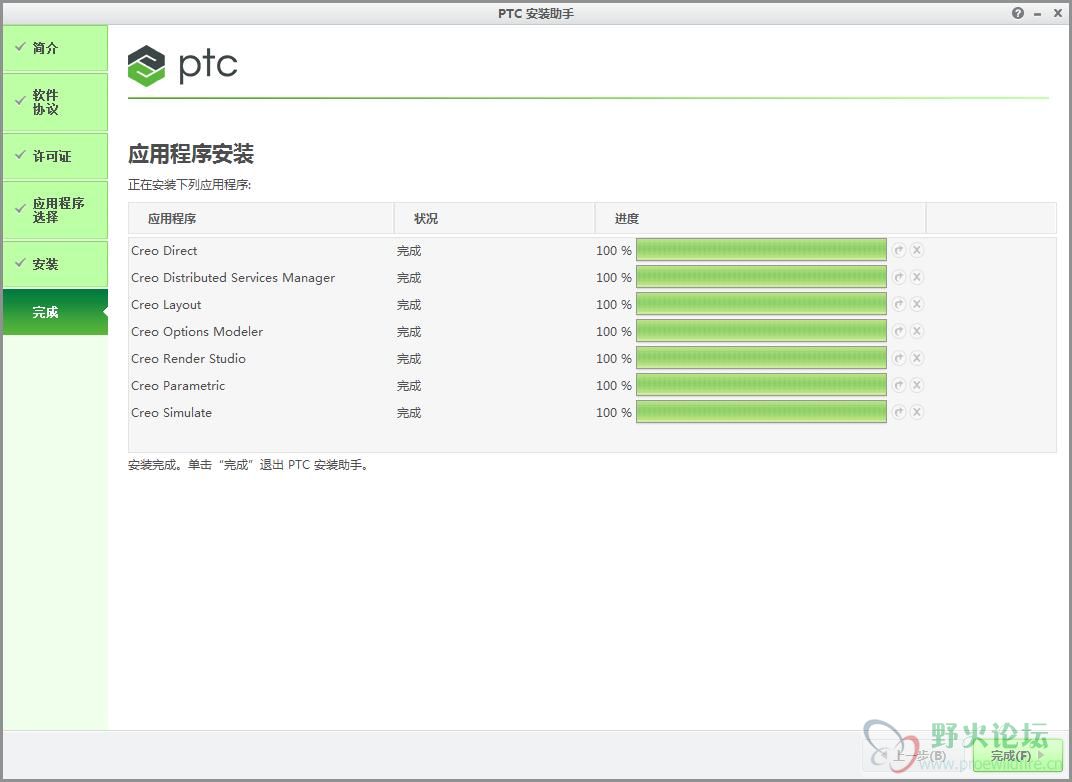
Task: Click 完成 status of Creo Parametric
Action: click(x=409, y=386)
